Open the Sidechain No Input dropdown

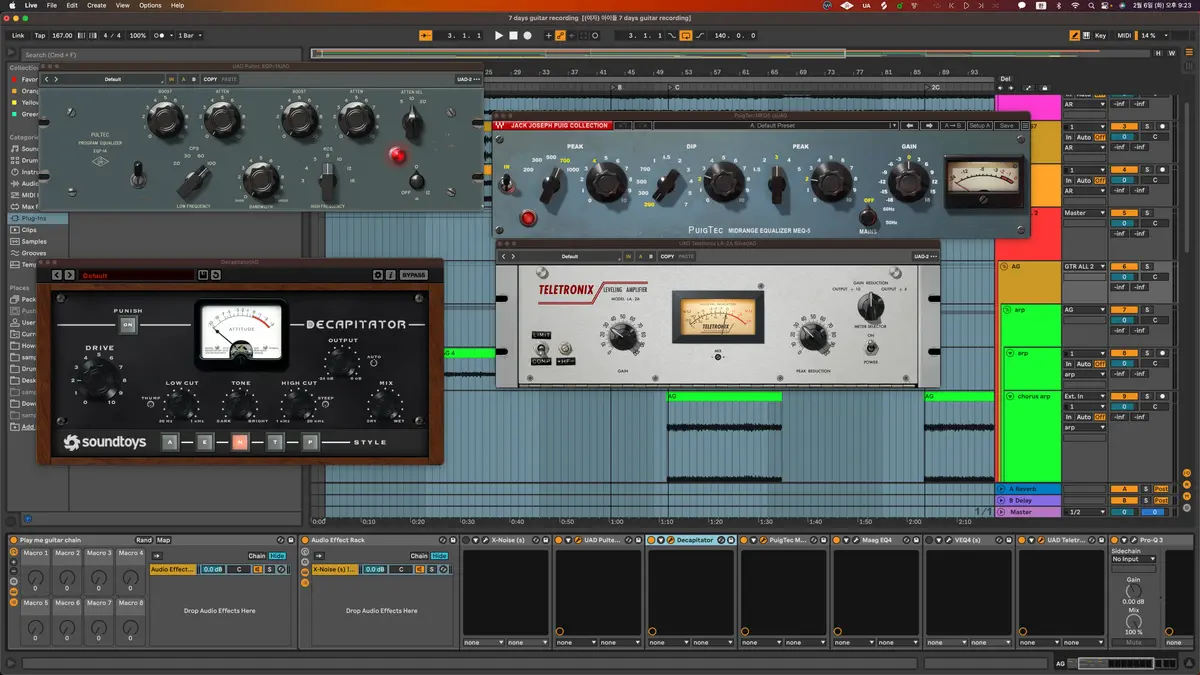point(1133,559)
